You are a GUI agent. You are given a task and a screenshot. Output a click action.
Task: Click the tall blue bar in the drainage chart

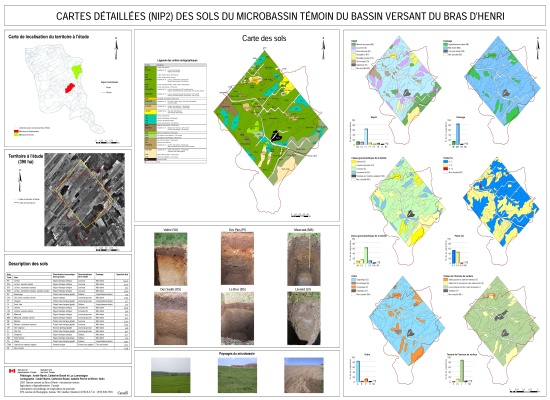458,134
